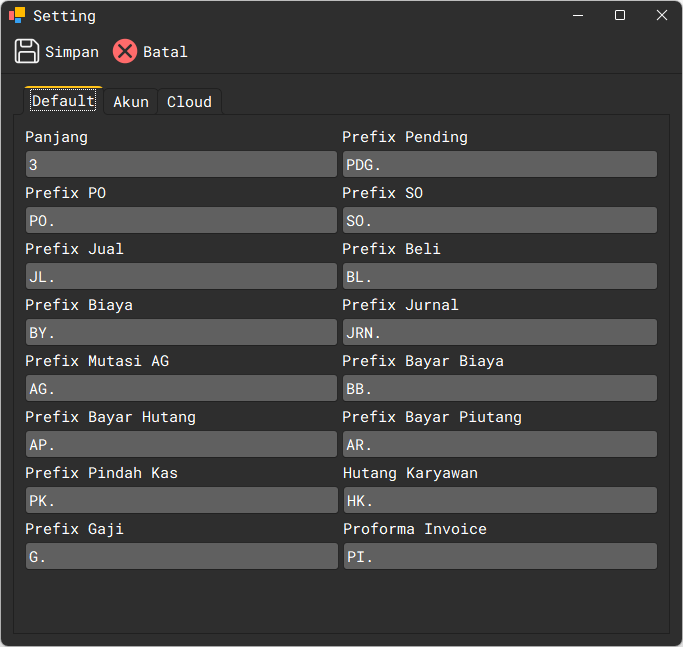Edit the Hutang Karyawan field
Screen dimensions: 683x647
(x=499, y=501)
